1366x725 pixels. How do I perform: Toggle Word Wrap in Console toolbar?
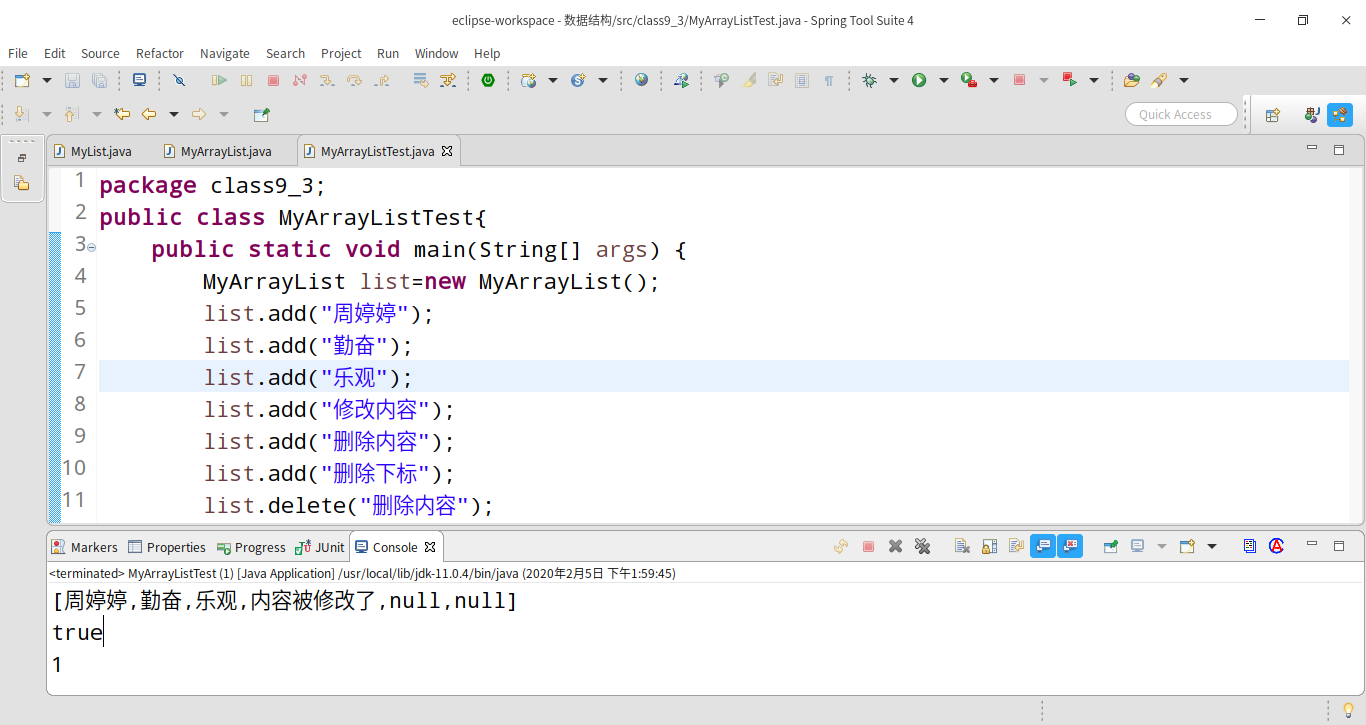pos(1016,546)
